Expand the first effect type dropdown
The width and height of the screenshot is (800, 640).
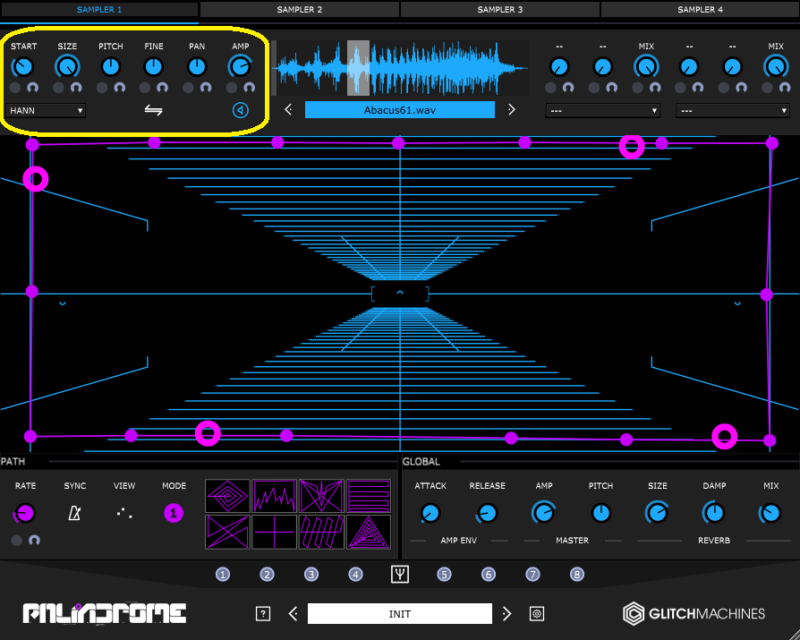click(x=602, y=110)
